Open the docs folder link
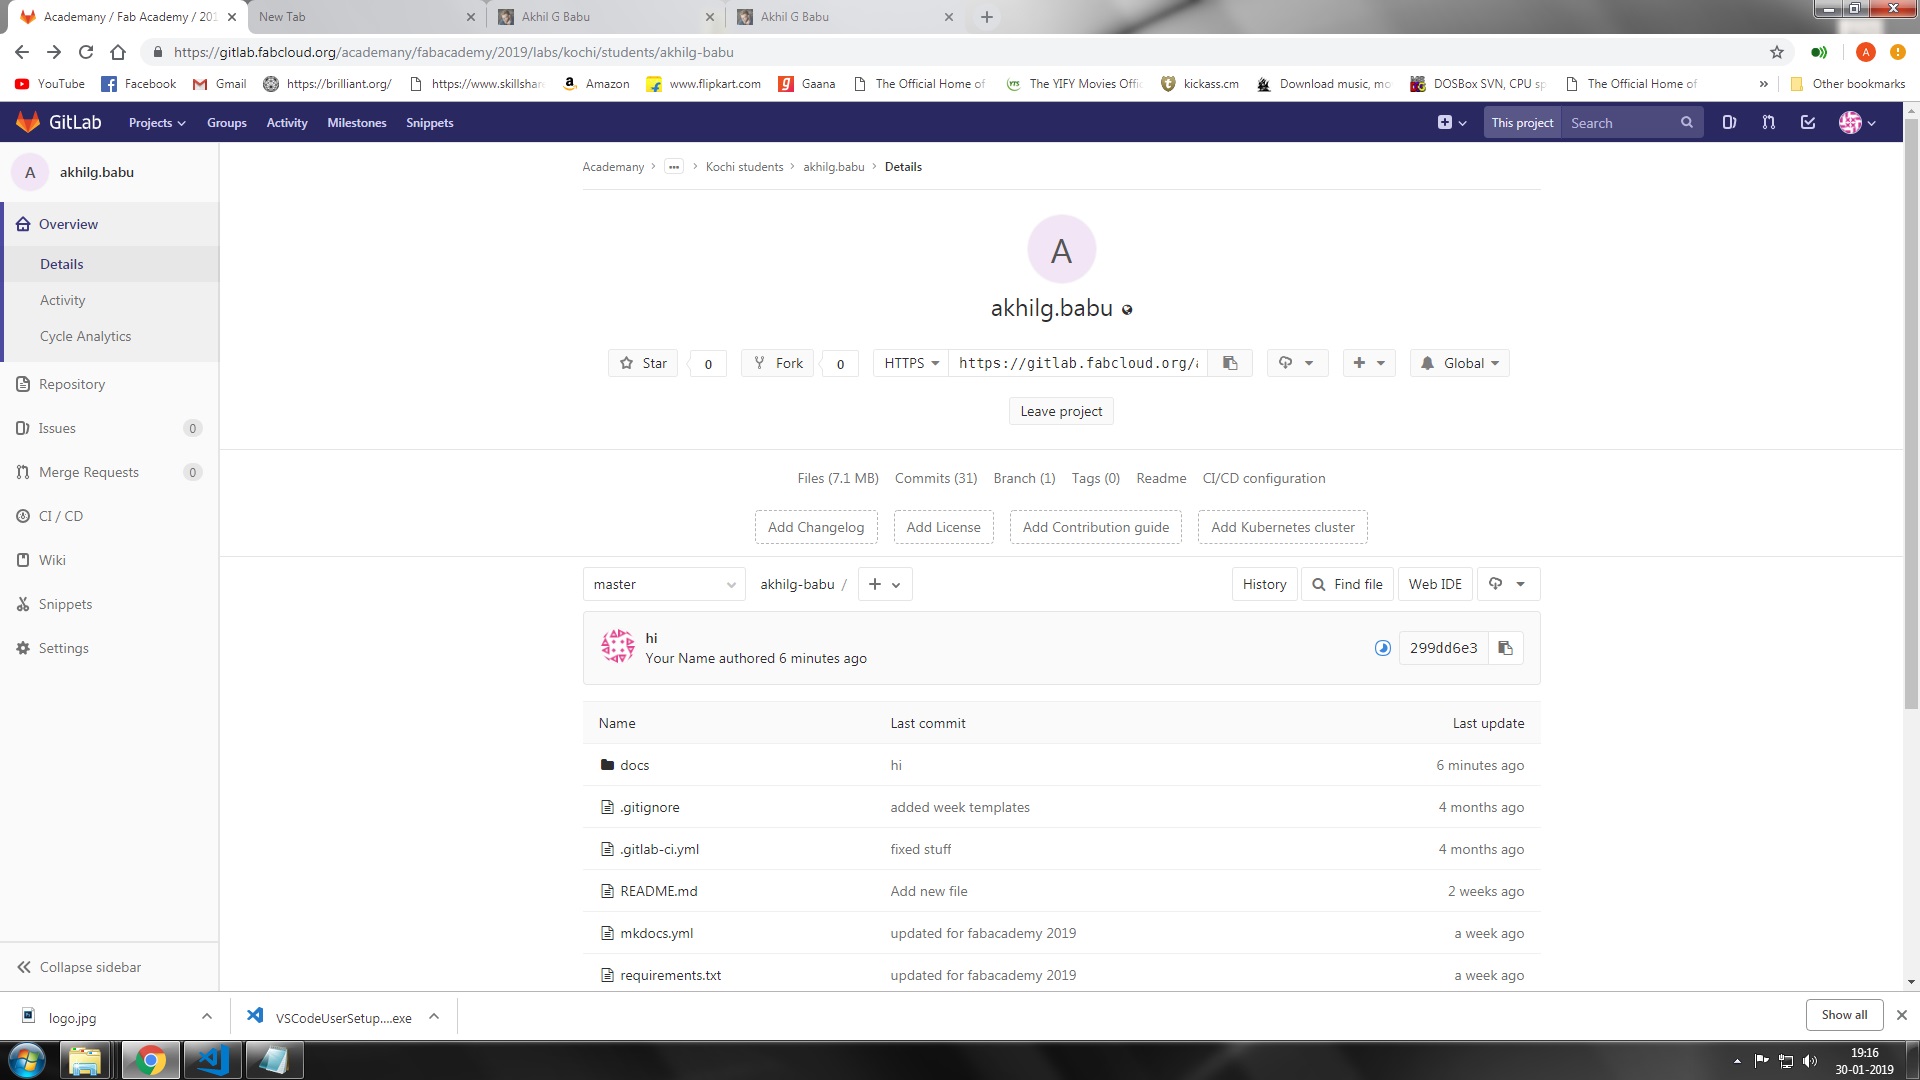The height and width of the screenshot is (1080, 1920). click(634, 765)
